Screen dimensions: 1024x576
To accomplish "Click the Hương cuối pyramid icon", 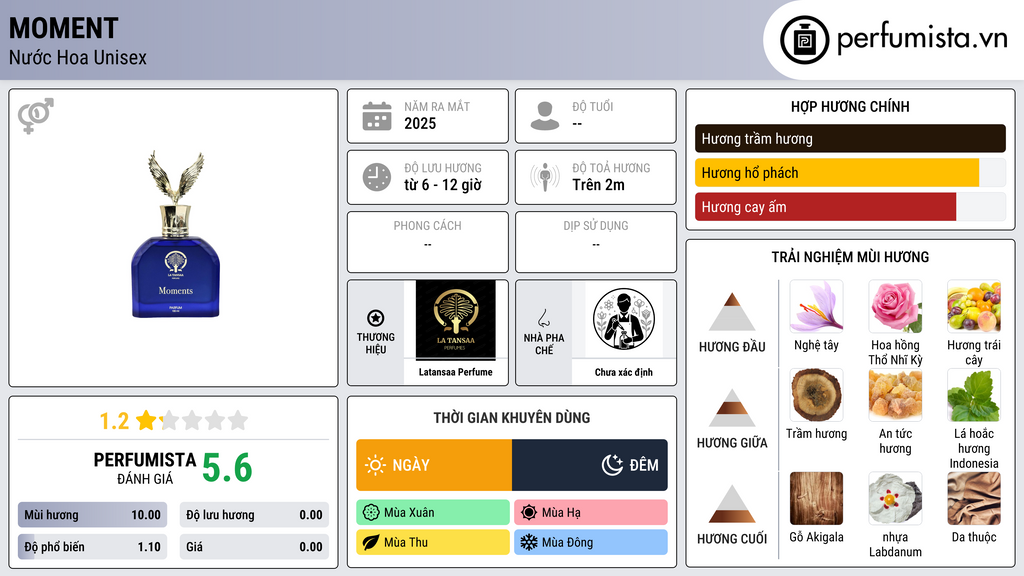I will click(x=732, y=504).
